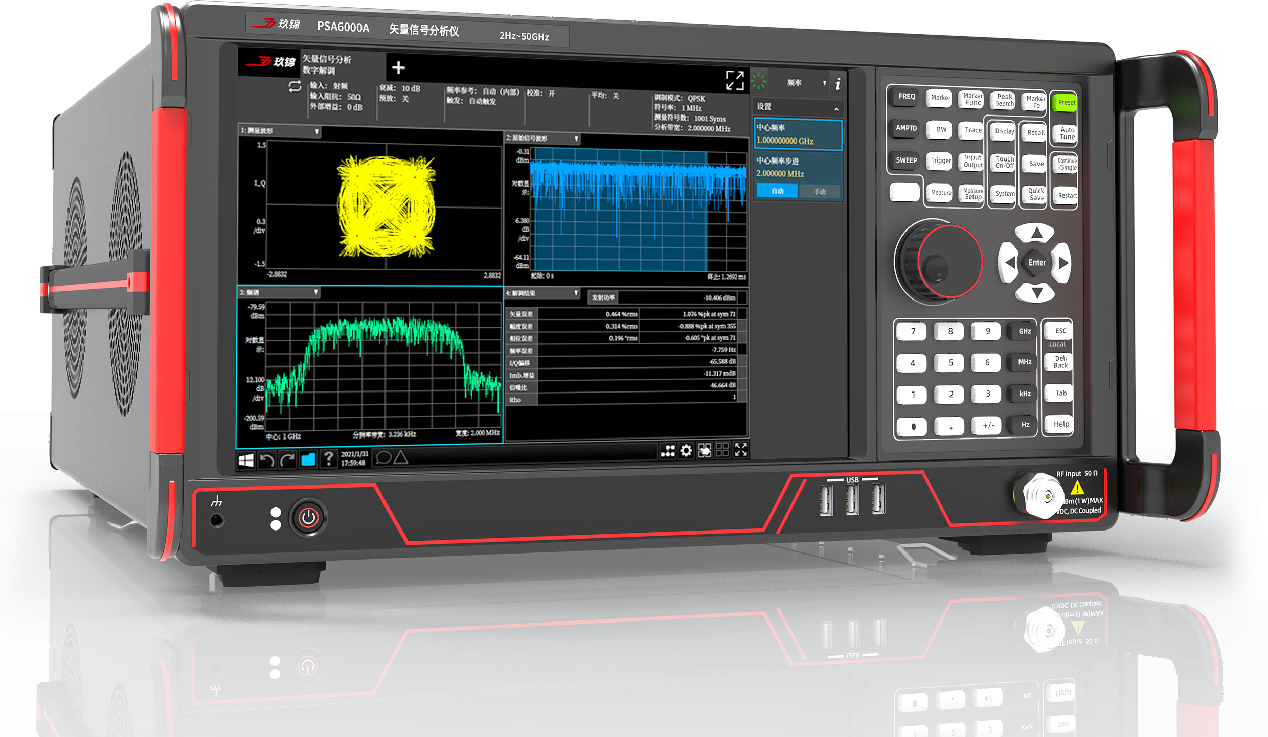Click the green spinning busy indicator icon
Screen dimensions: 1268x737
click(x=759, y=82)
